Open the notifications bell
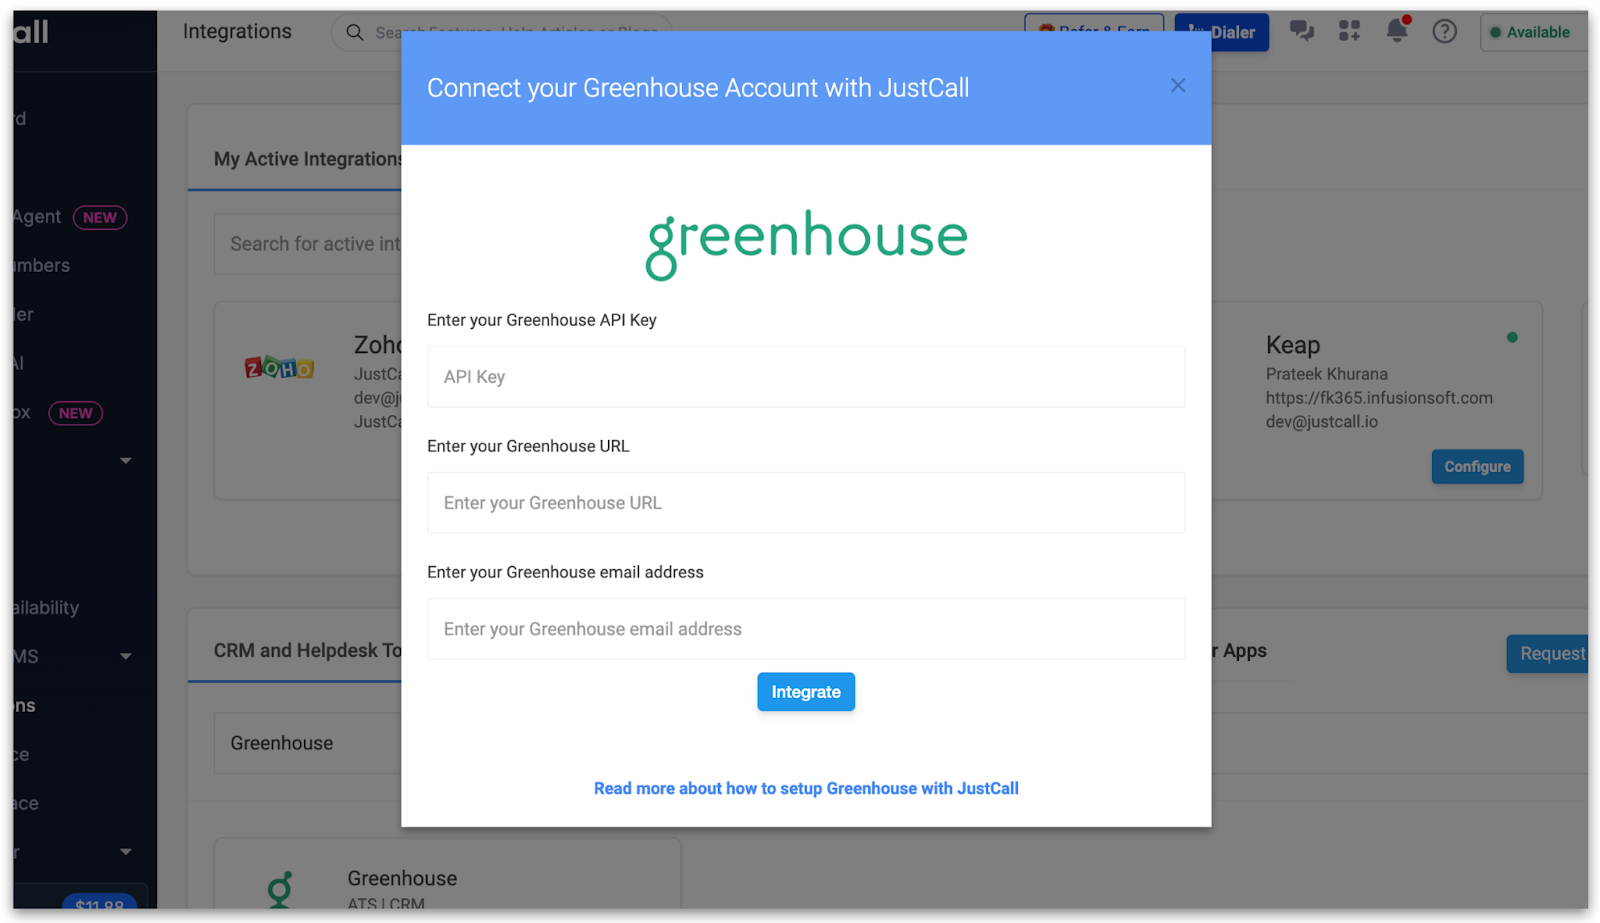The height and width of the screenshot is (923, 1600). (1397, 31)
